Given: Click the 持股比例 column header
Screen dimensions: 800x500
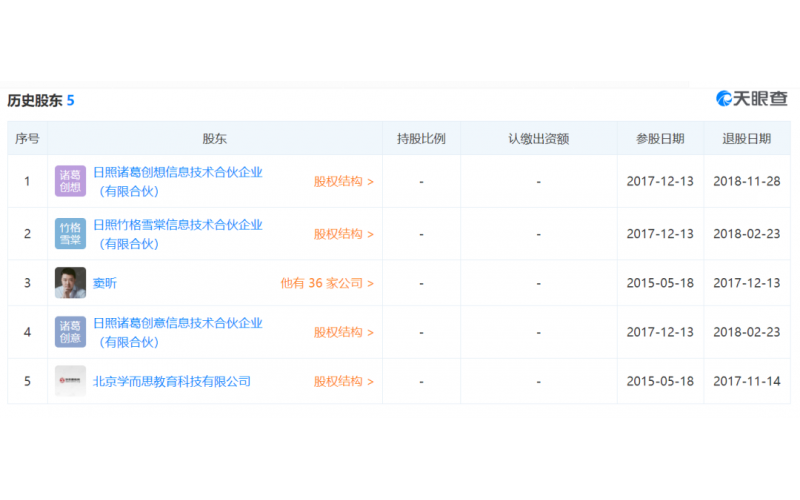Looking at the screenshot, I should tap(421, 139).
